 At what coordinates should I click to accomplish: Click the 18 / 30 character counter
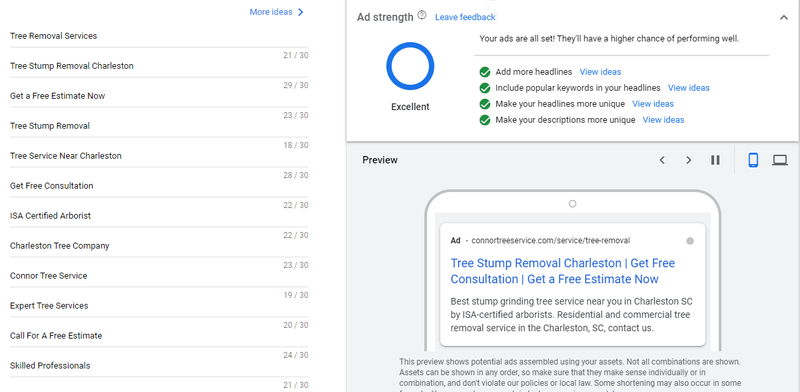pyautogui.click(x=296, y=145)
